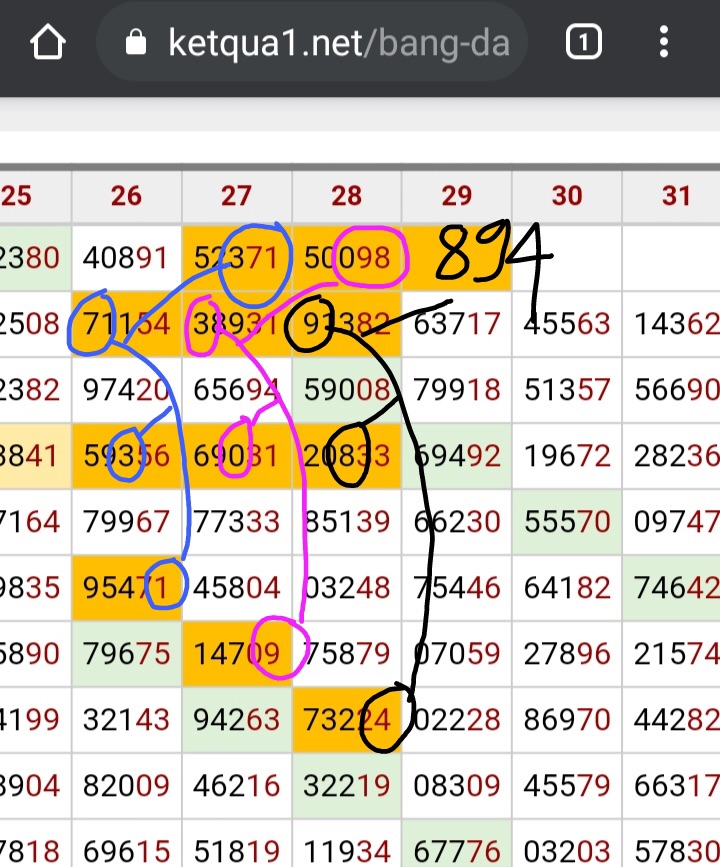The height and width of the screenshot is (867, 720).
Task: Select column header 27
Action: (x=236, y=195)
